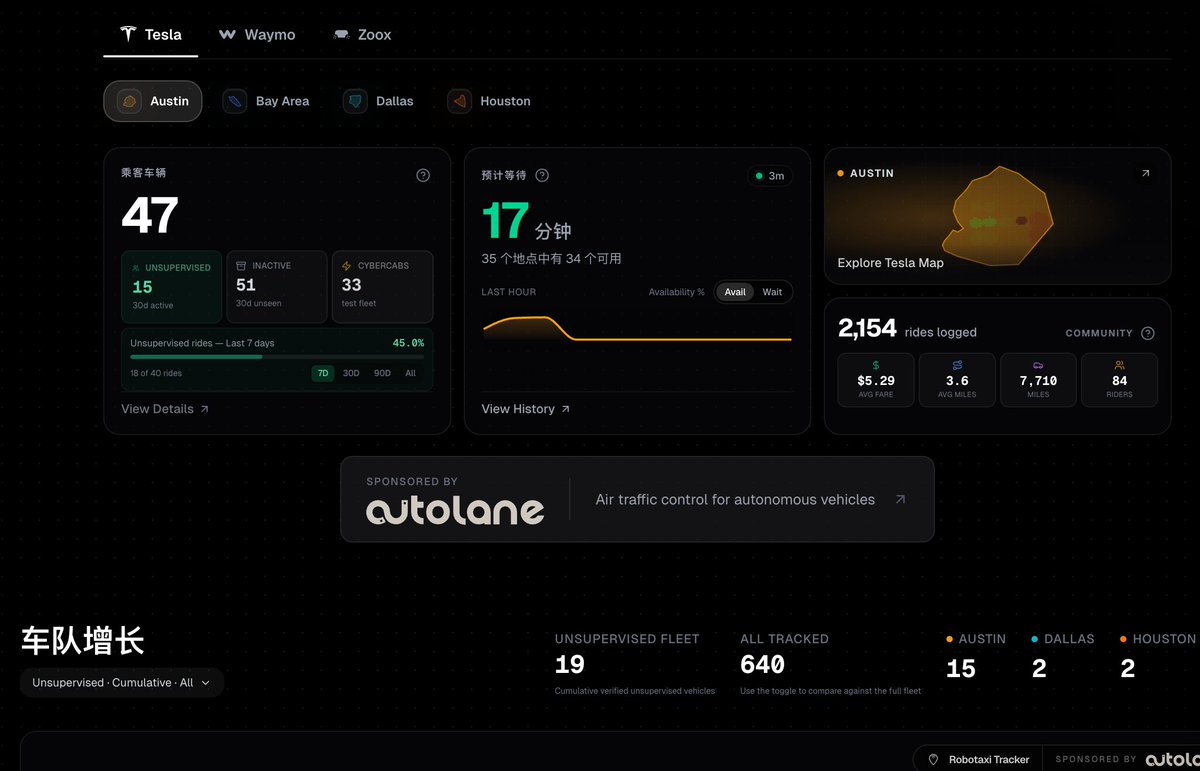This screenshot has height=771, width=1200.
Task: Open Explore Tesla Map link
Action: (x=890, y=263)
